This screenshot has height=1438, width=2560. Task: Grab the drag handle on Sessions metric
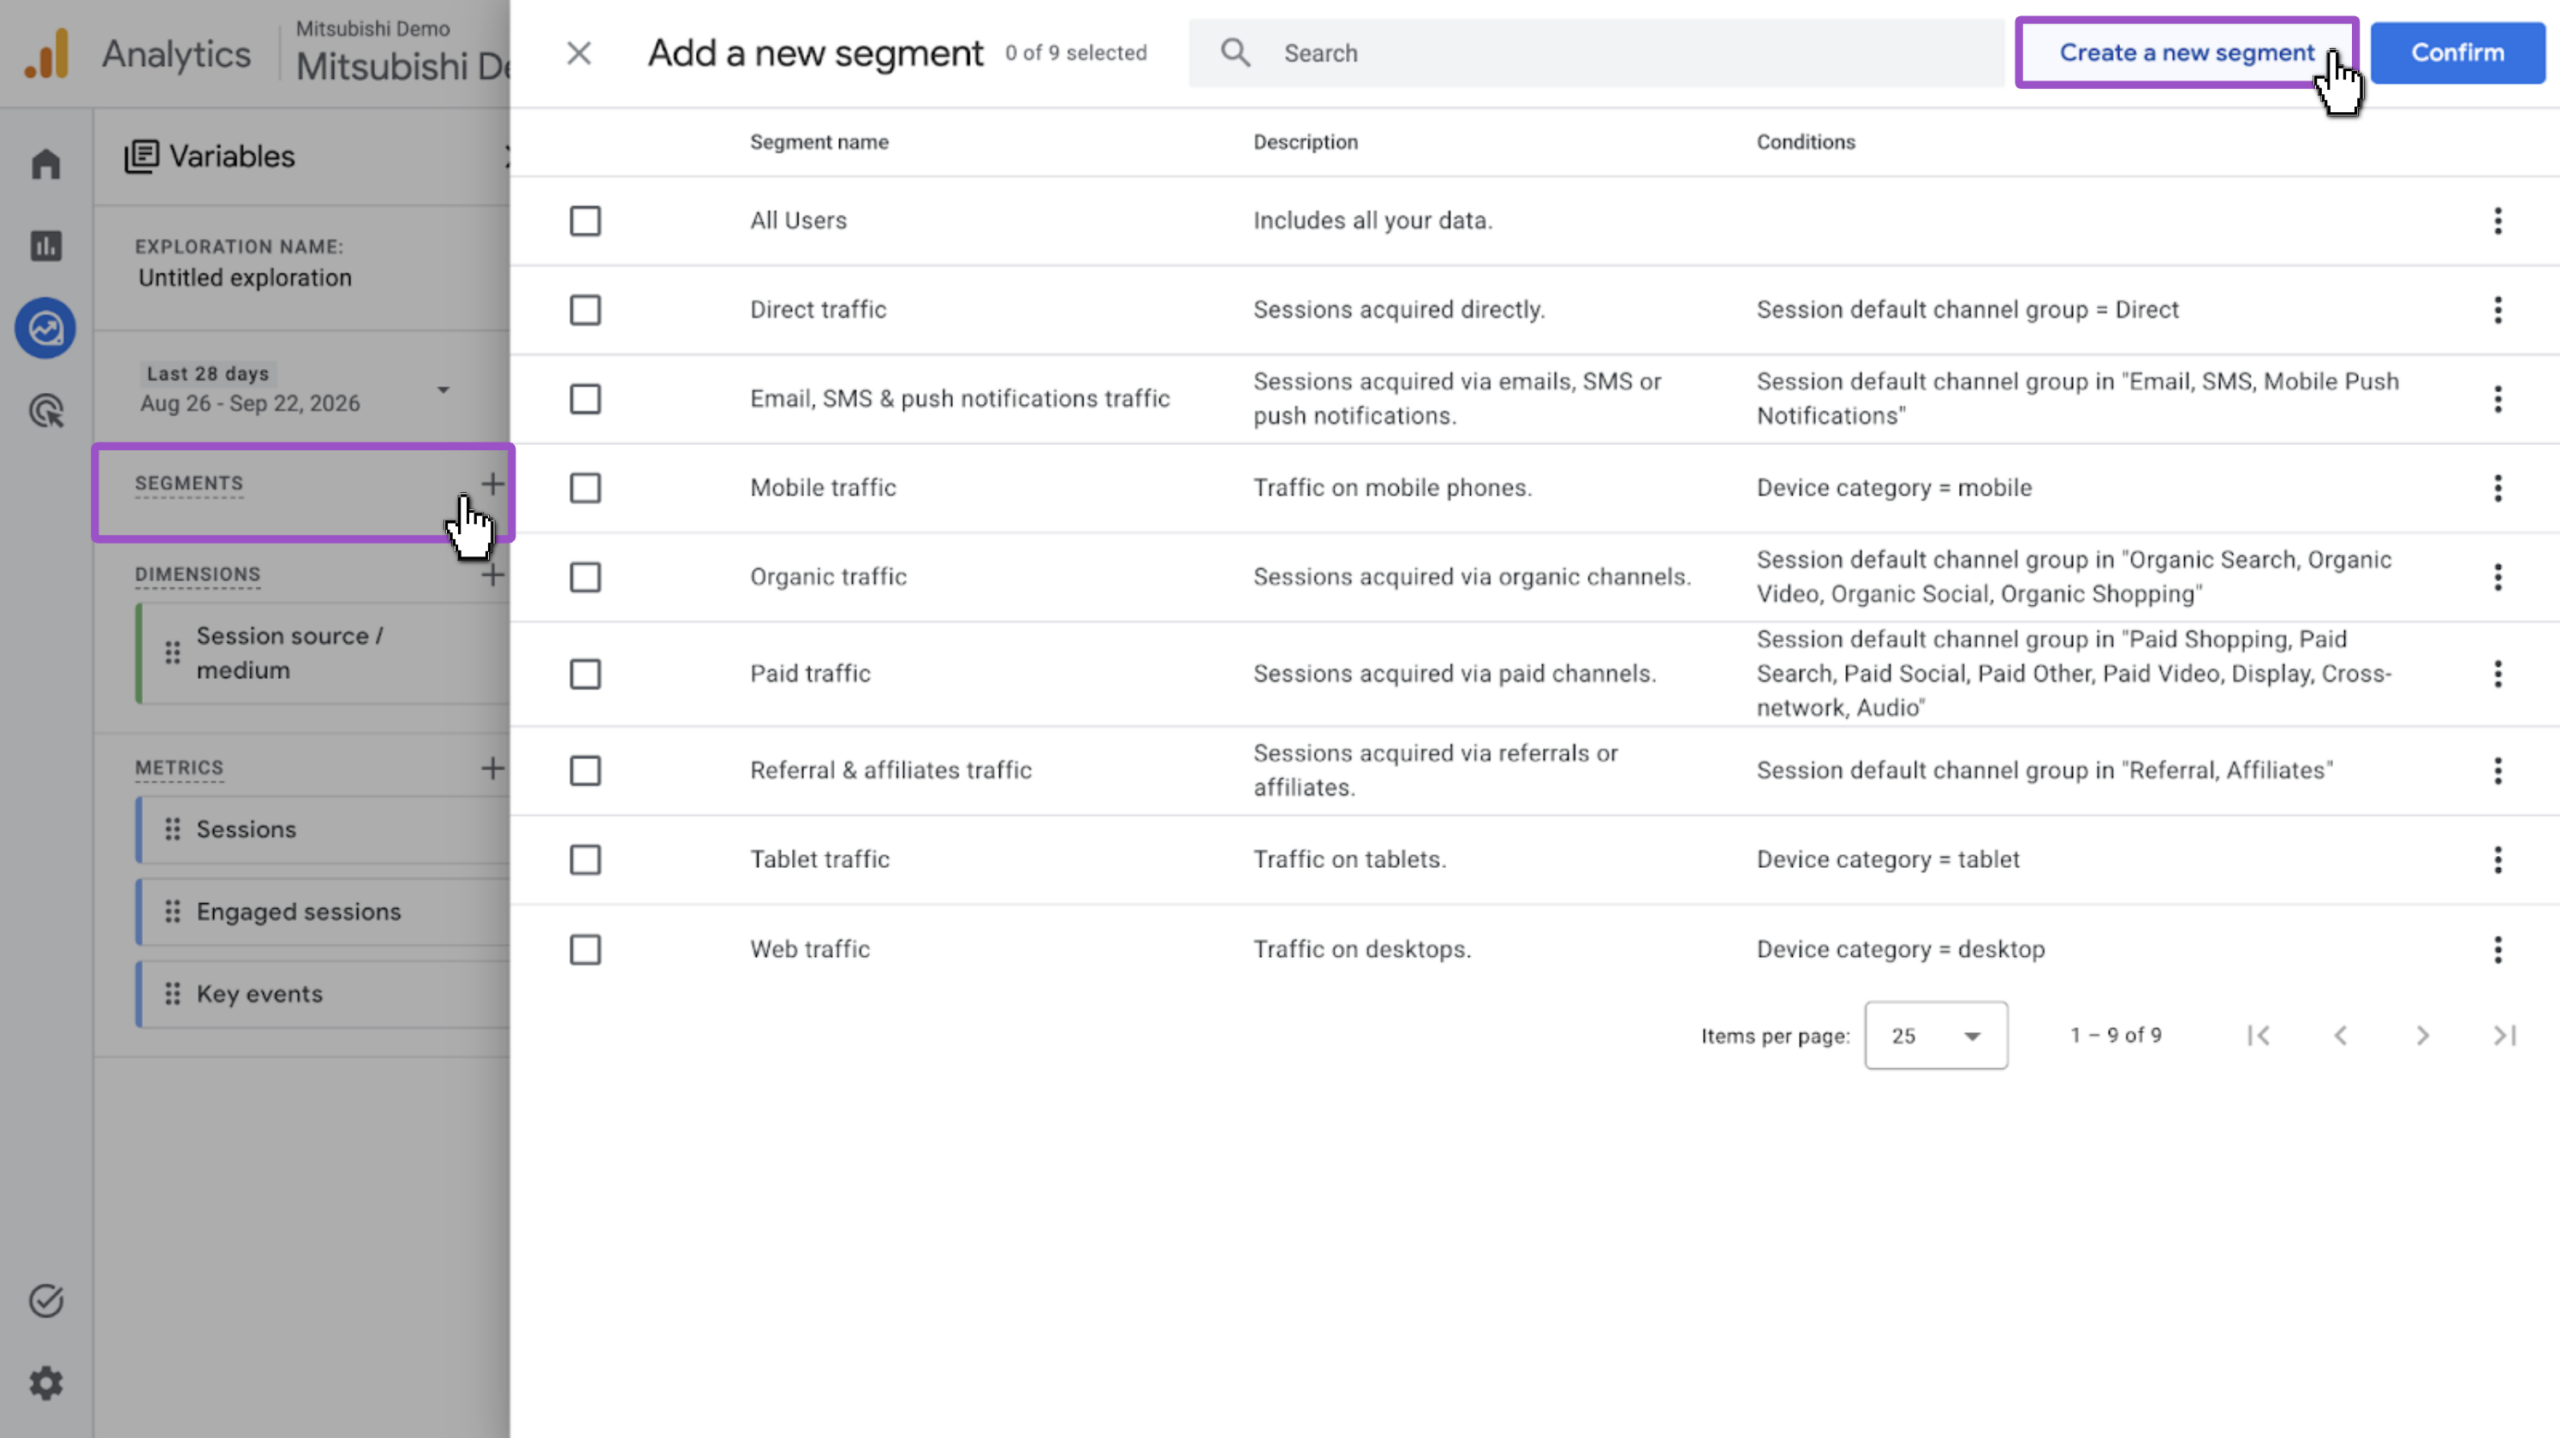click(x=172, y=829)
